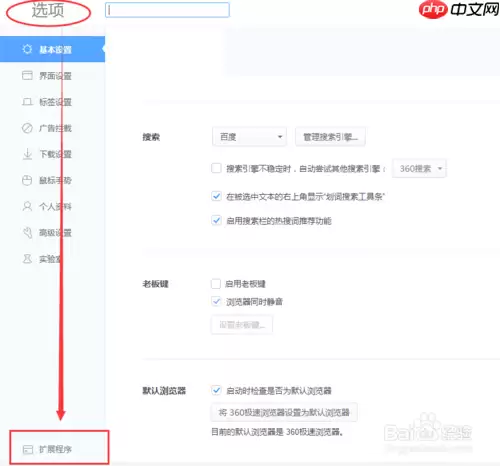Open the 基本设置 section
This screenshot has height=466, width=500.
pyautogui.click(x=52, y=49)
